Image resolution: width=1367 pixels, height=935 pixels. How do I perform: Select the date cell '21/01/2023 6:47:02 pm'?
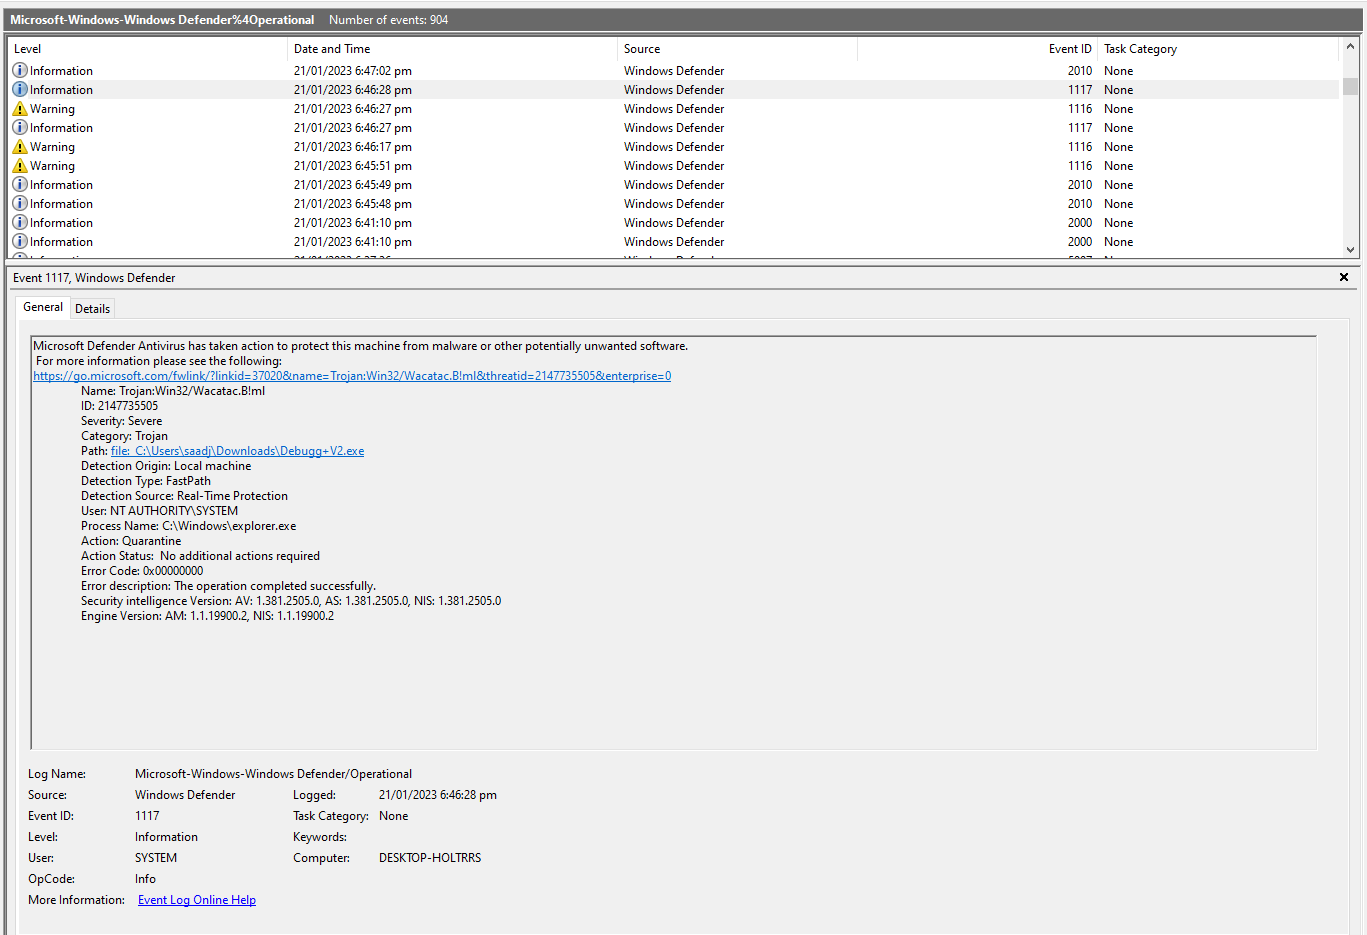[353, 71]
